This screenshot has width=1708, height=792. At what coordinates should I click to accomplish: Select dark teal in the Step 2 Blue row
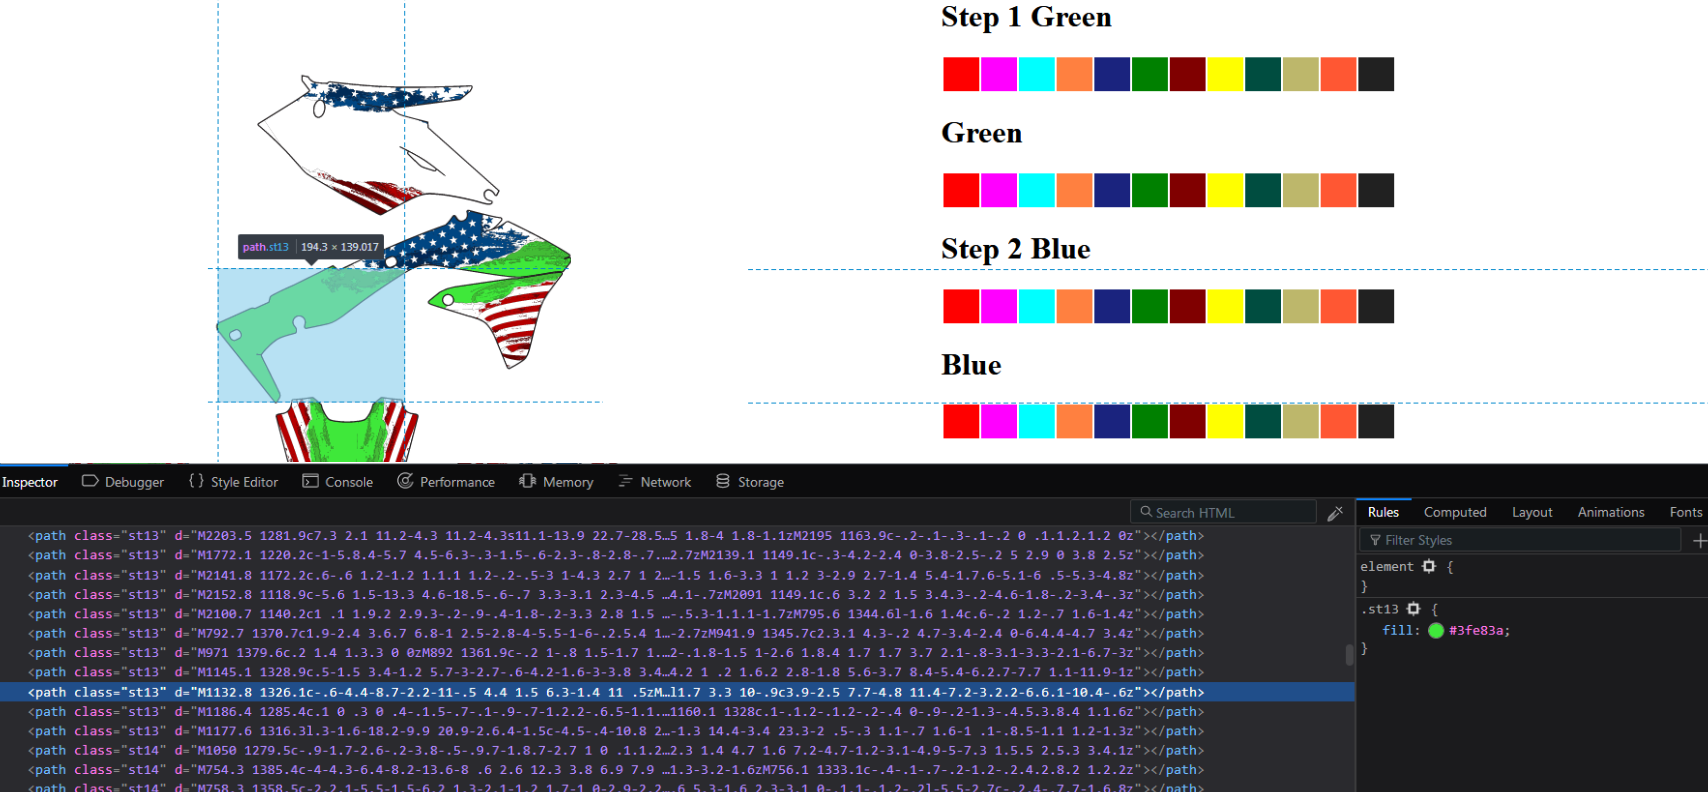point(1263,306)
